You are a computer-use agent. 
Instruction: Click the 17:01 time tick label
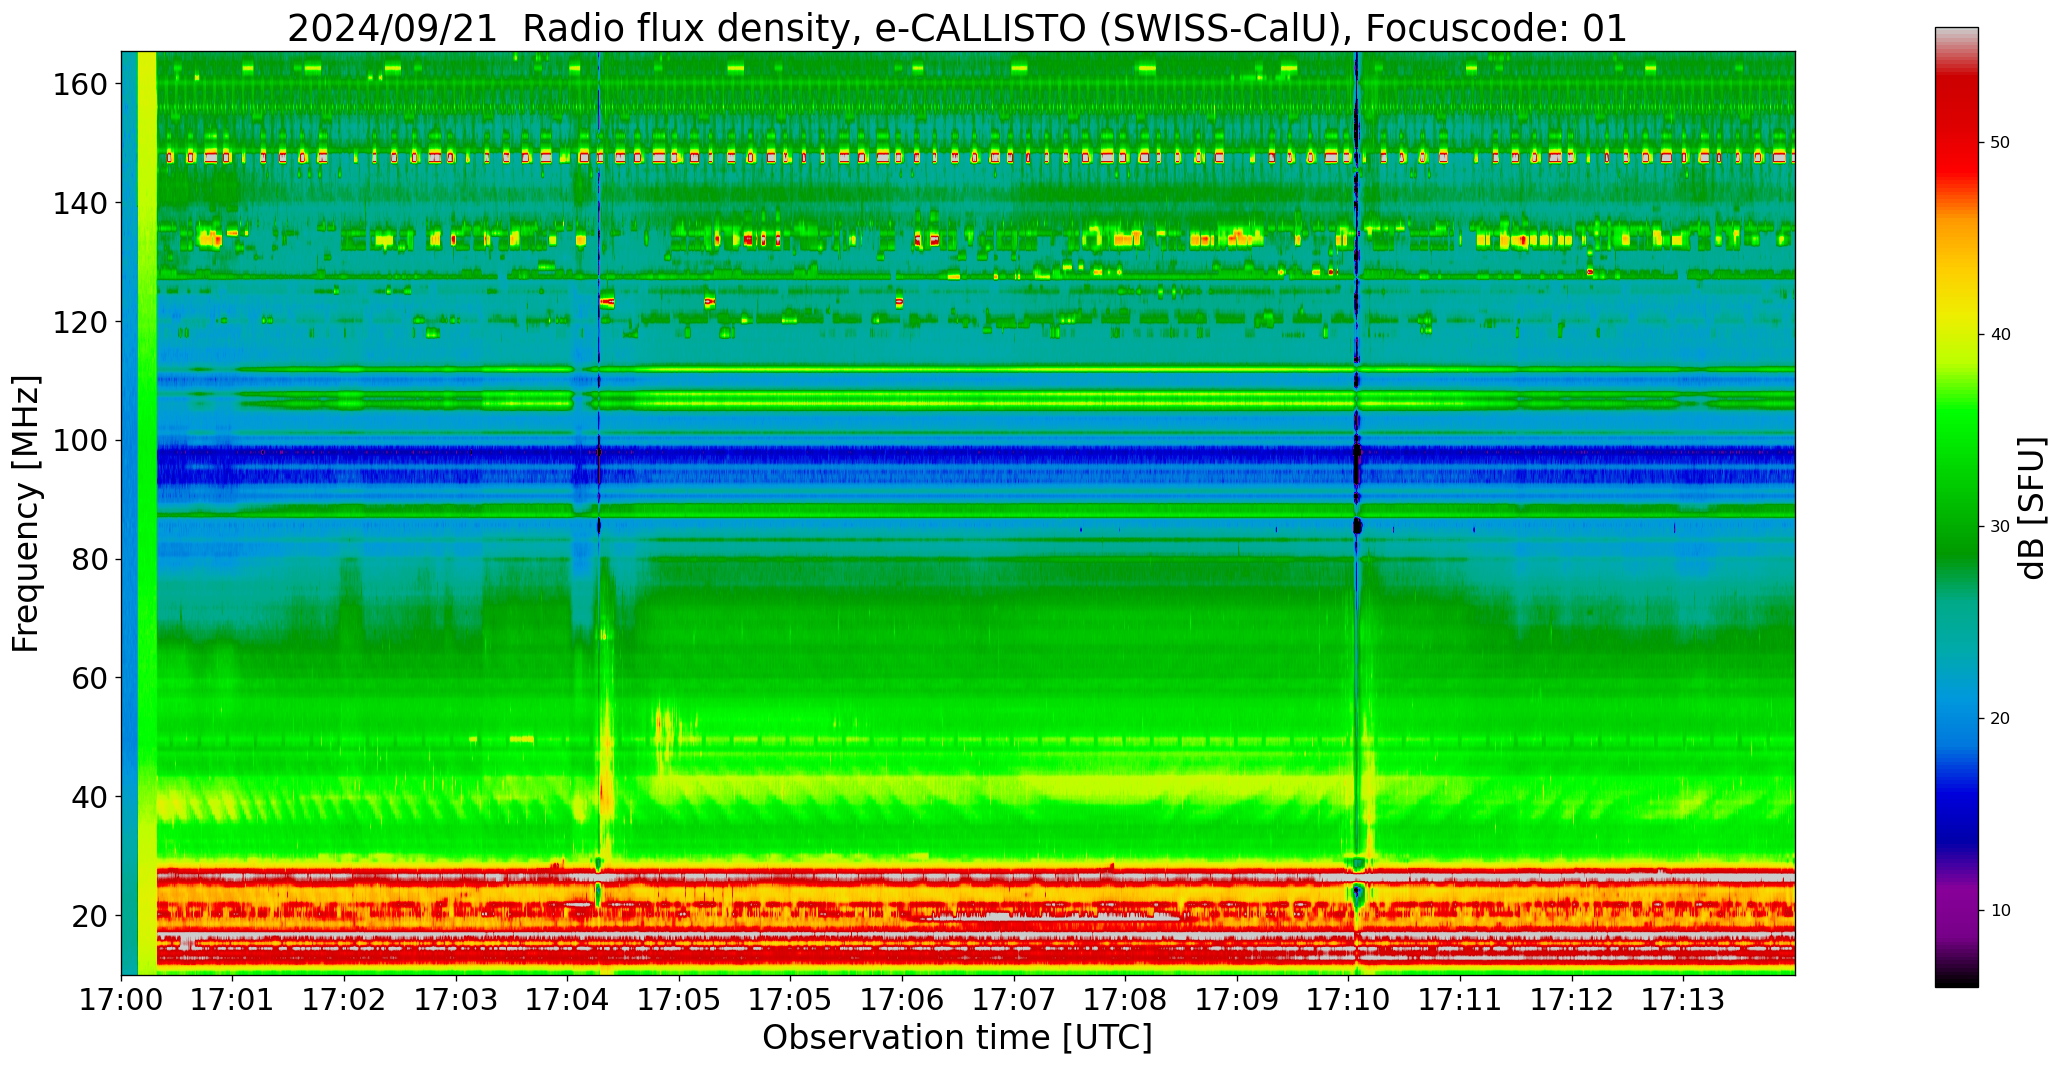pyautogui.click(x=233, y=999)
